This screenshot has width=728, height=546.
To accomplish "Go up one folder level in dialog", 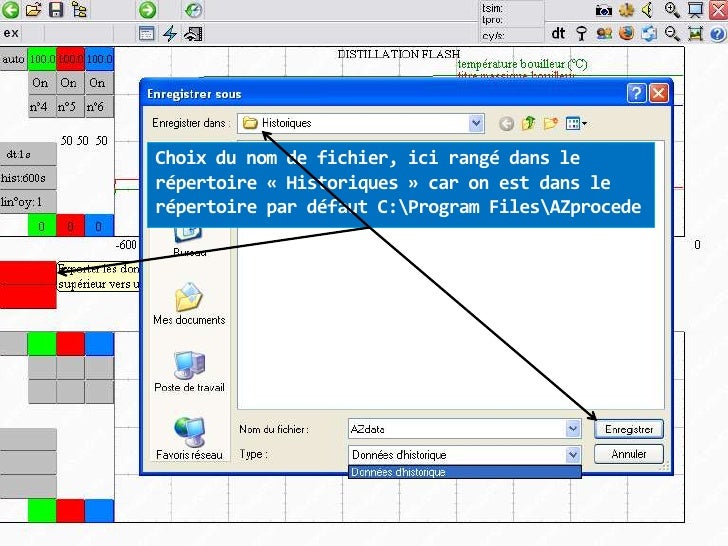I will tap(528, 124).
